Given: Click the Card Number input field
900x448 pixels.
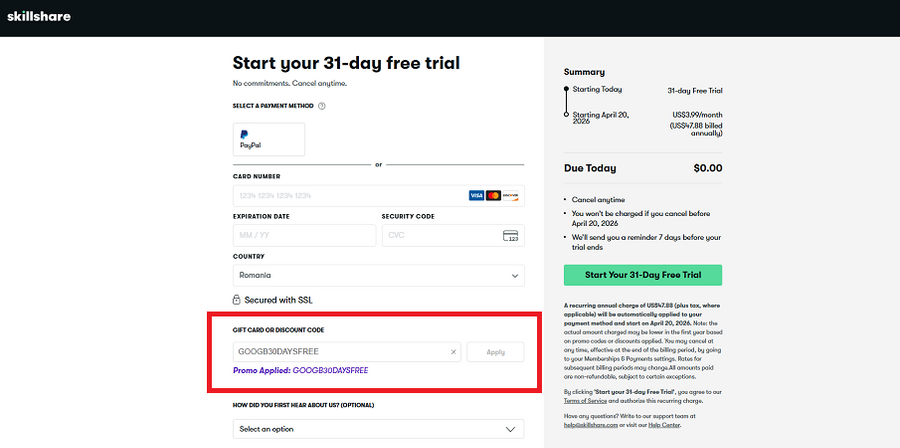Looking at the screenshot, I should click(x=345, y=195).
